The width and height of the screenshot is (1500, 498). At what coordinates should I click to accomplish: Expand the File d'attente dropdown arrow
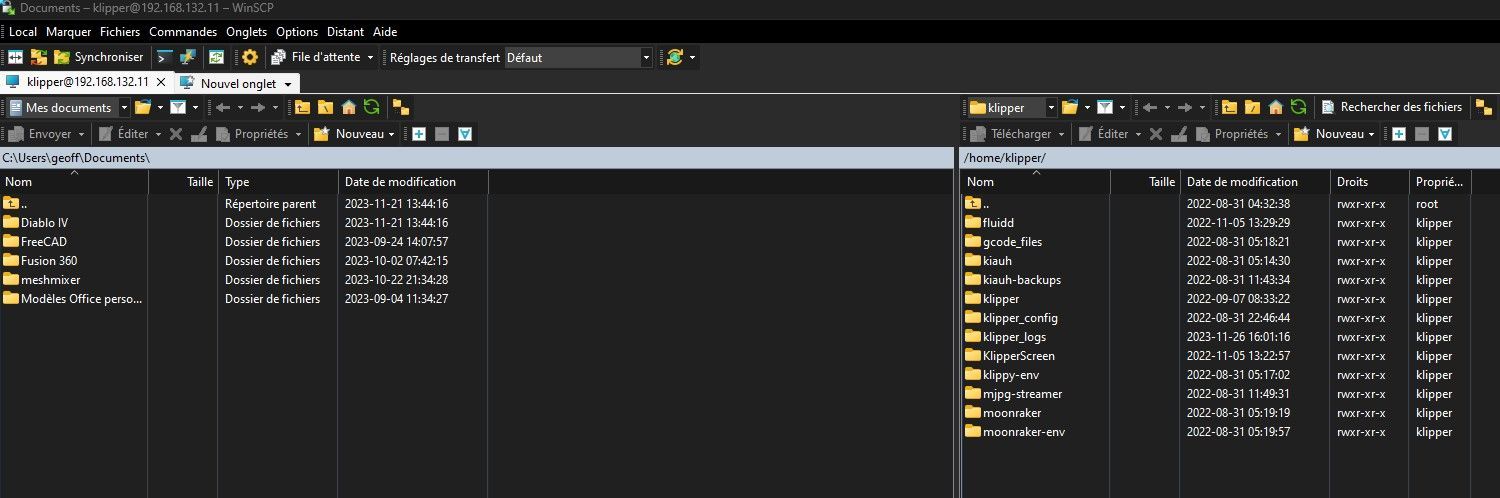pos(370,57)
